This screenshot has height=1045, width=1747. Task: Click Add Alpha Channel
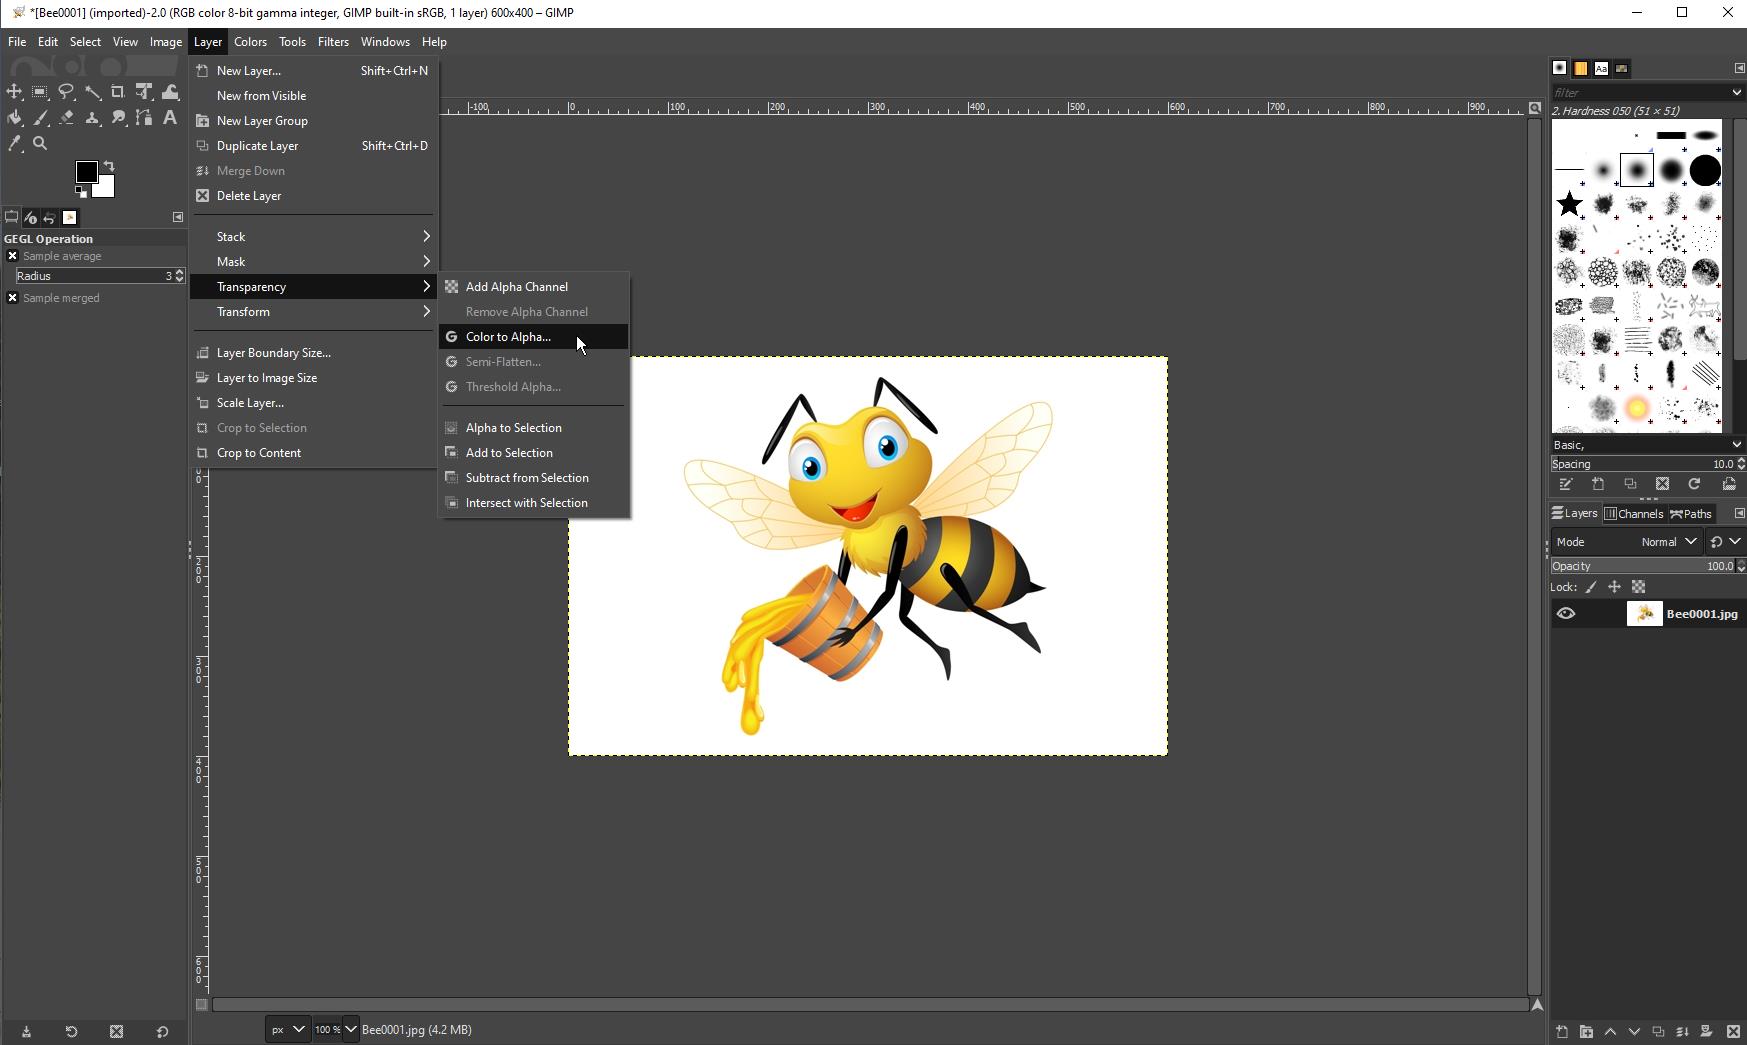click(516, 287)
